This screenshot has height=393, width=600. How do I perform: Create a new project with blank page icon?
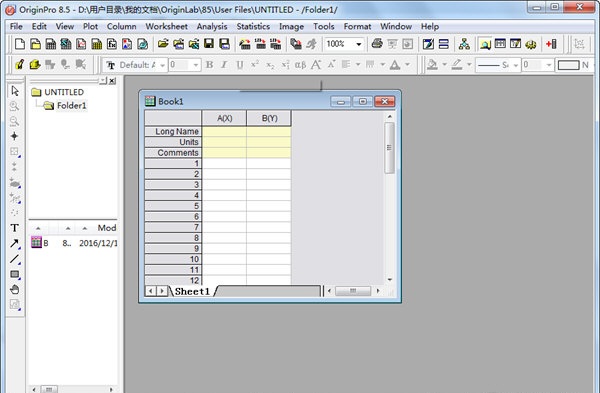(20, 44)
